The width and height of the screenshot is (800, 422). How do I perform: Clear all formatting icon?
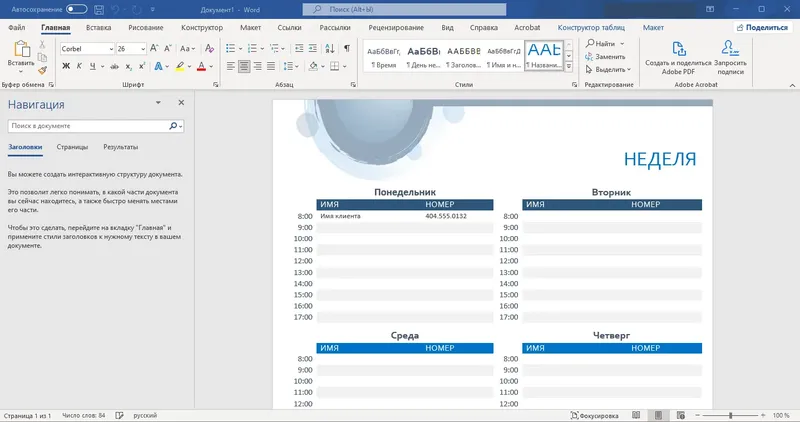(x=209, y=48)
